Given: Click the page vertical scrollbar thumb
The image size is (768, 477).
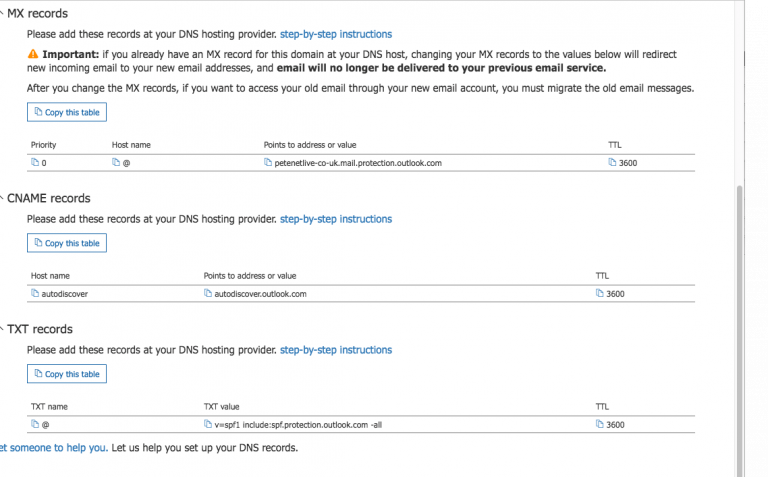Looking at the screenshot, I should coord(740,331).
